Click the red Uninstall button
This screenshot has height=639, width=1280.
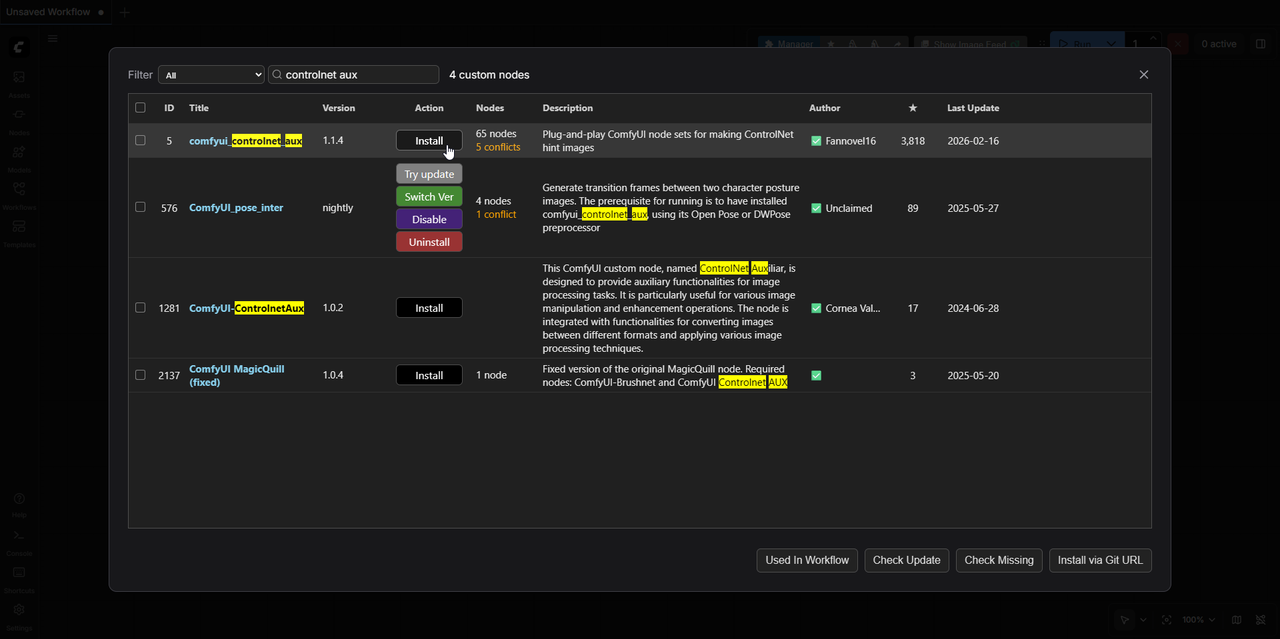tap(429, 242)
